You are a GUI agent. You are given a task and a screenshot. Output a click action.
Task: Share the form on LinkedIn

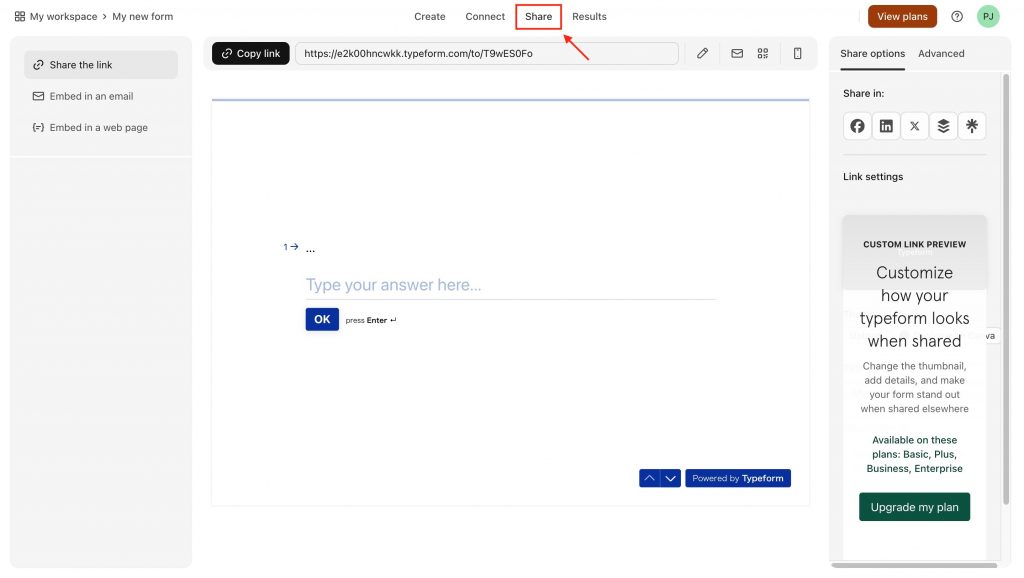pos(886,126)
